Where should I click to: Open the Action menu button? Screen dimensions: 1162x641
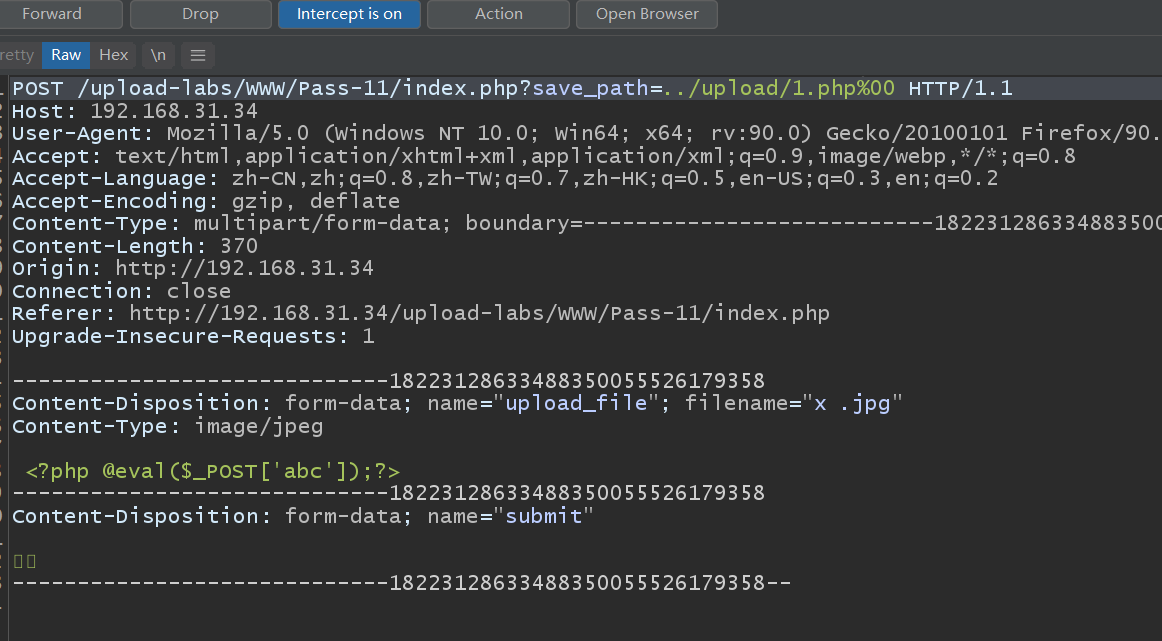[x=498, y=14]
